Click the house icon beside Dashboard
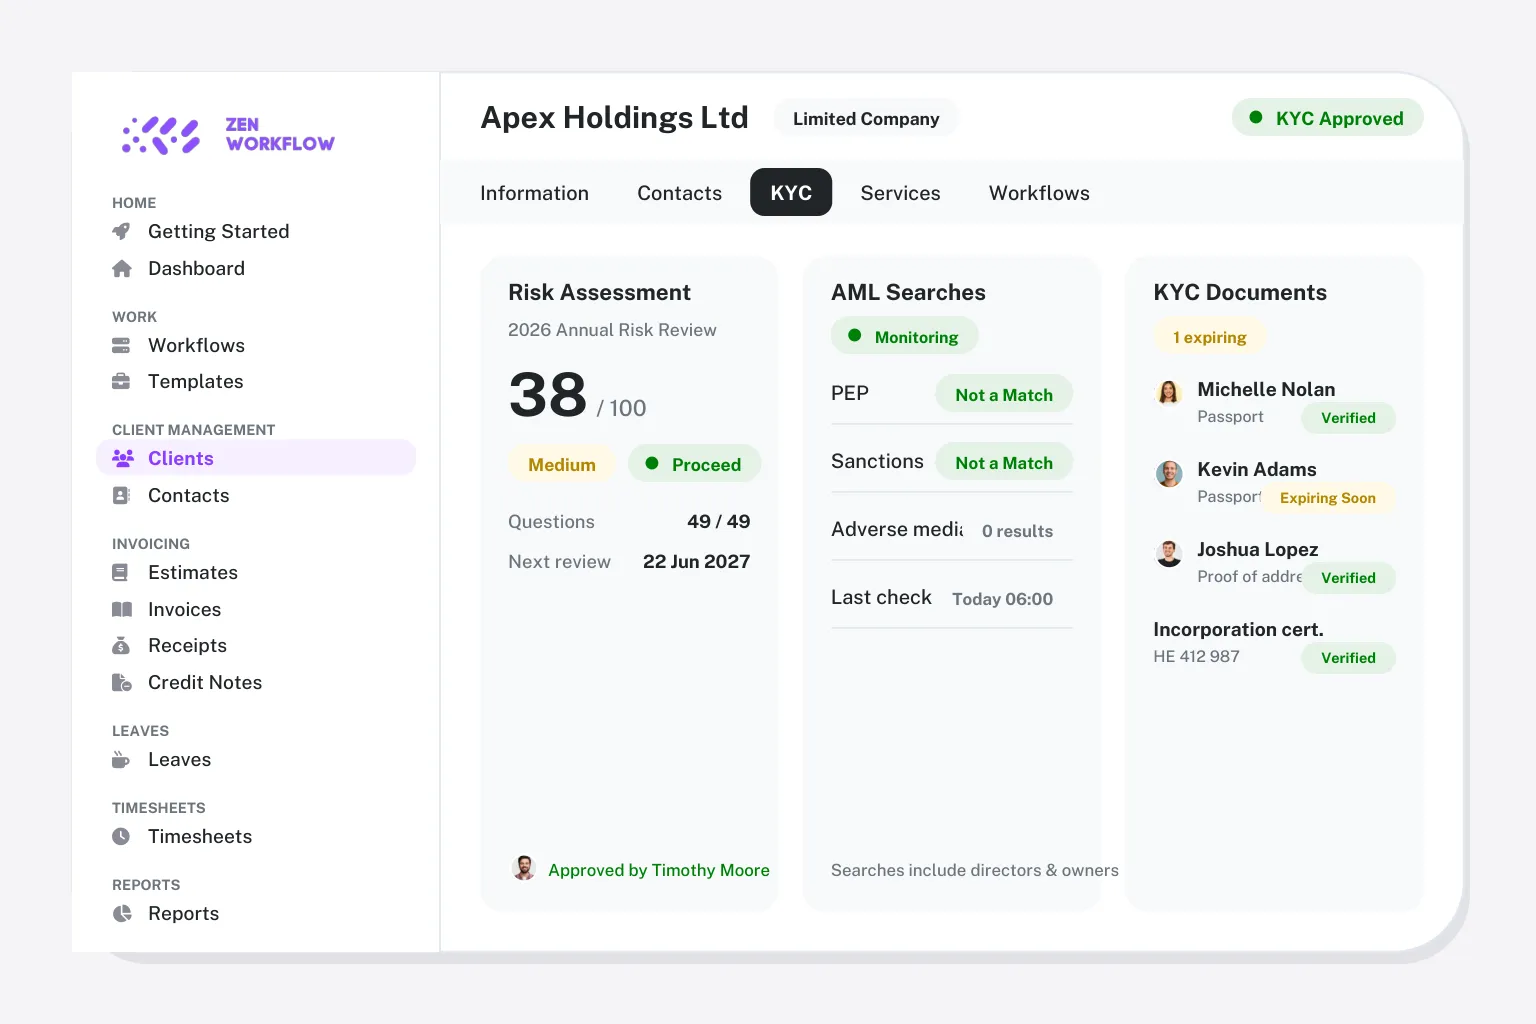 [122, 269]
